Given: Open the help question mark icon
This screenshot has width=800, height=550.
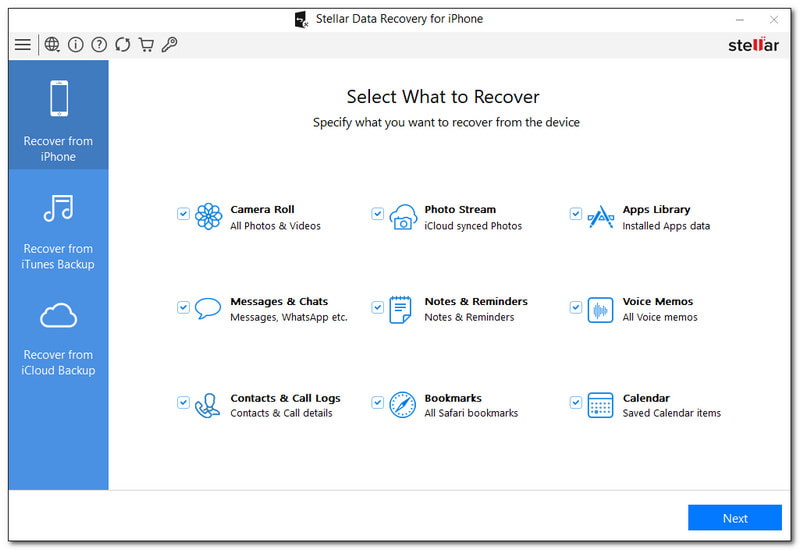Looking at the screenshot, I should pos(99,45).
